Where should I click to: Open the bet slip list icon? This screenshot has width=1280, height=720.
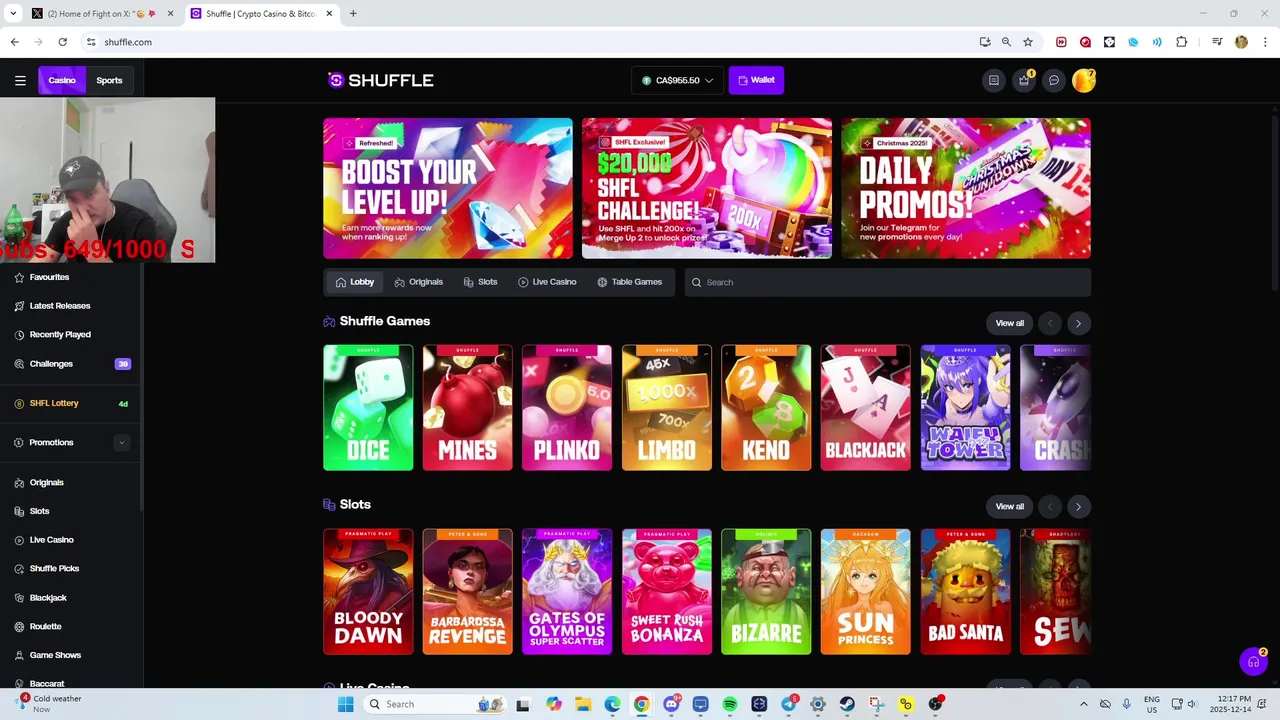click(993, 80)
